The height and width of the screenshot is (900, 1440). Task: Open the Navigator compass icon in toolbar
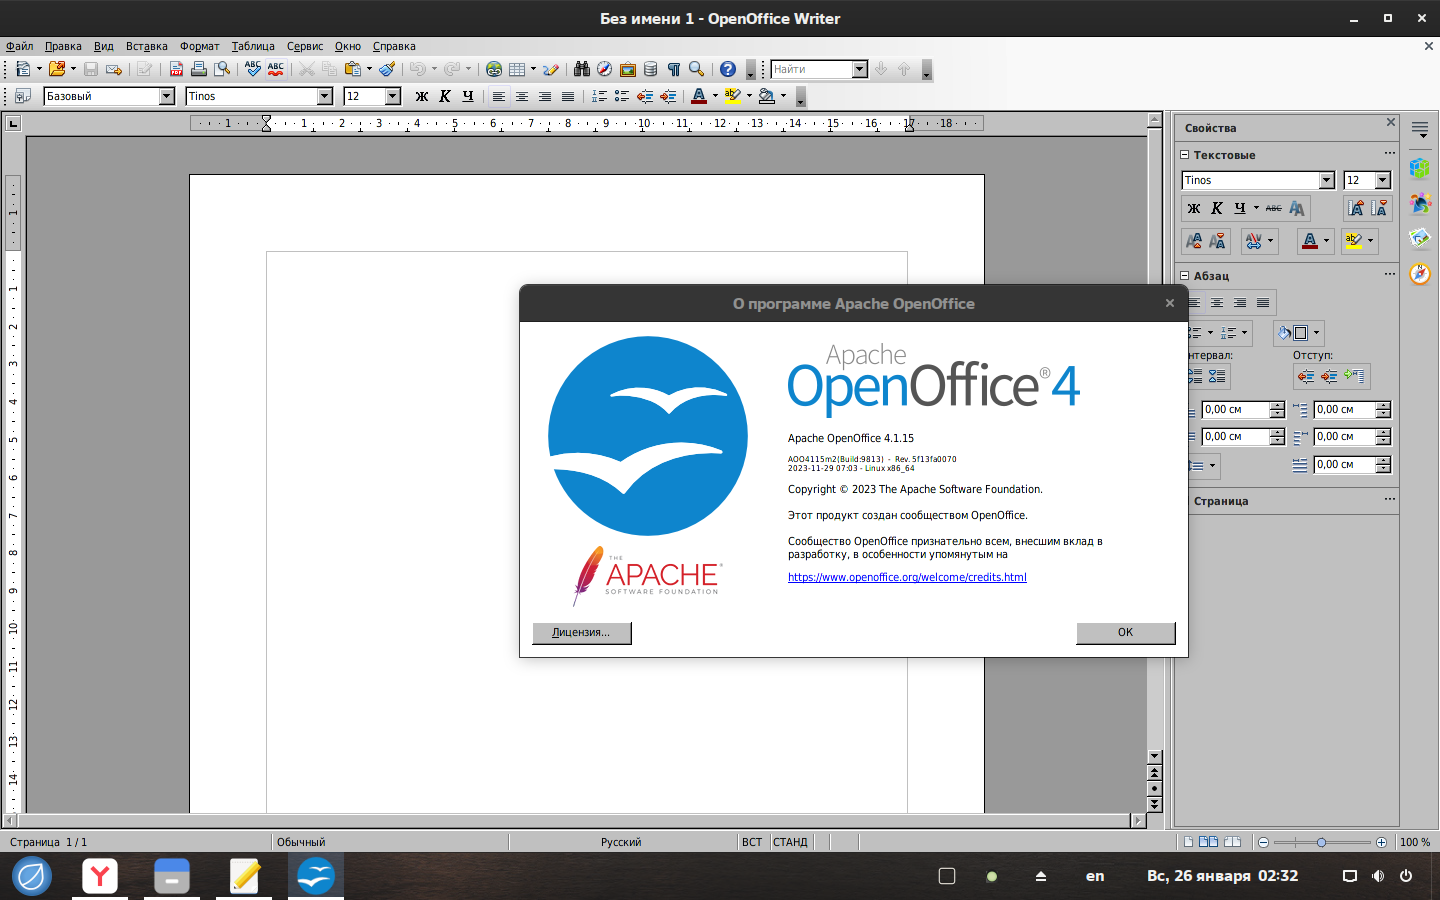[605, 69]
